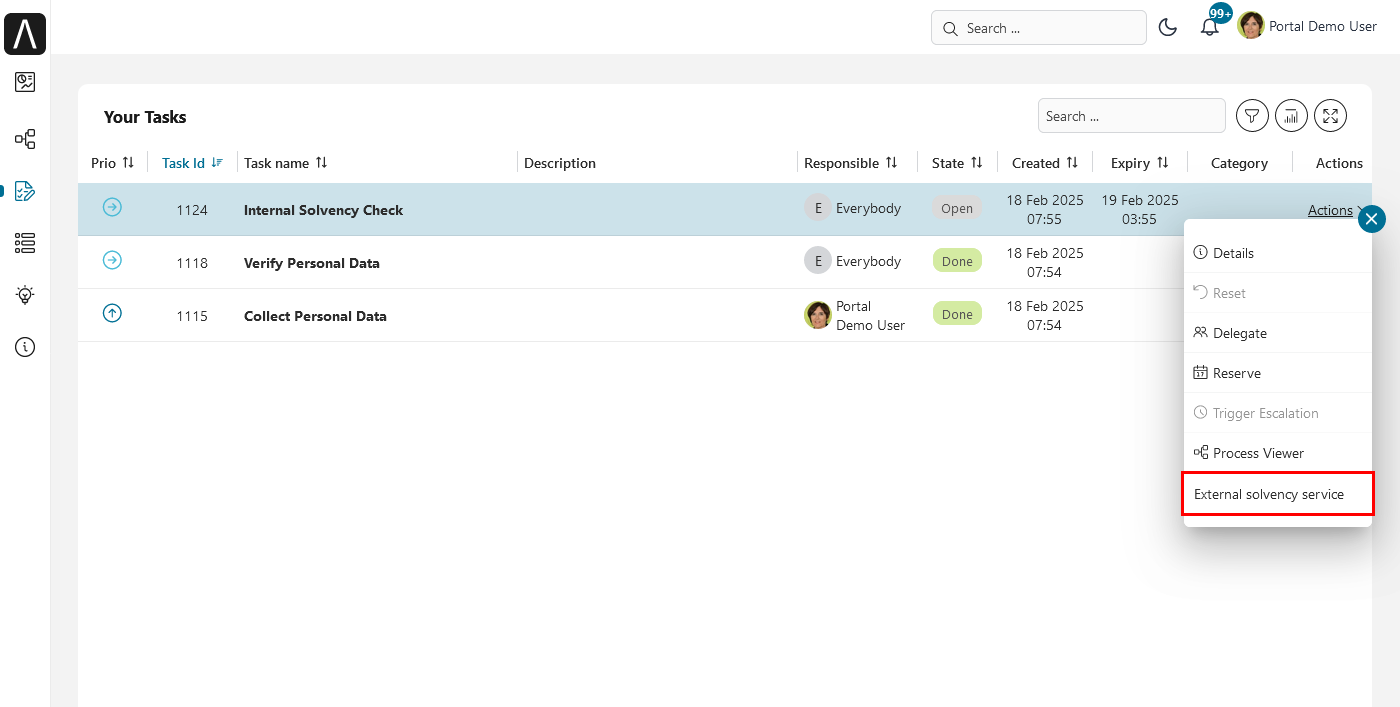Image resolution: width=1400 pixels, height=707 pixels.
Task: Click the Everybody avatar in row 1118
Action: (818, 261)
